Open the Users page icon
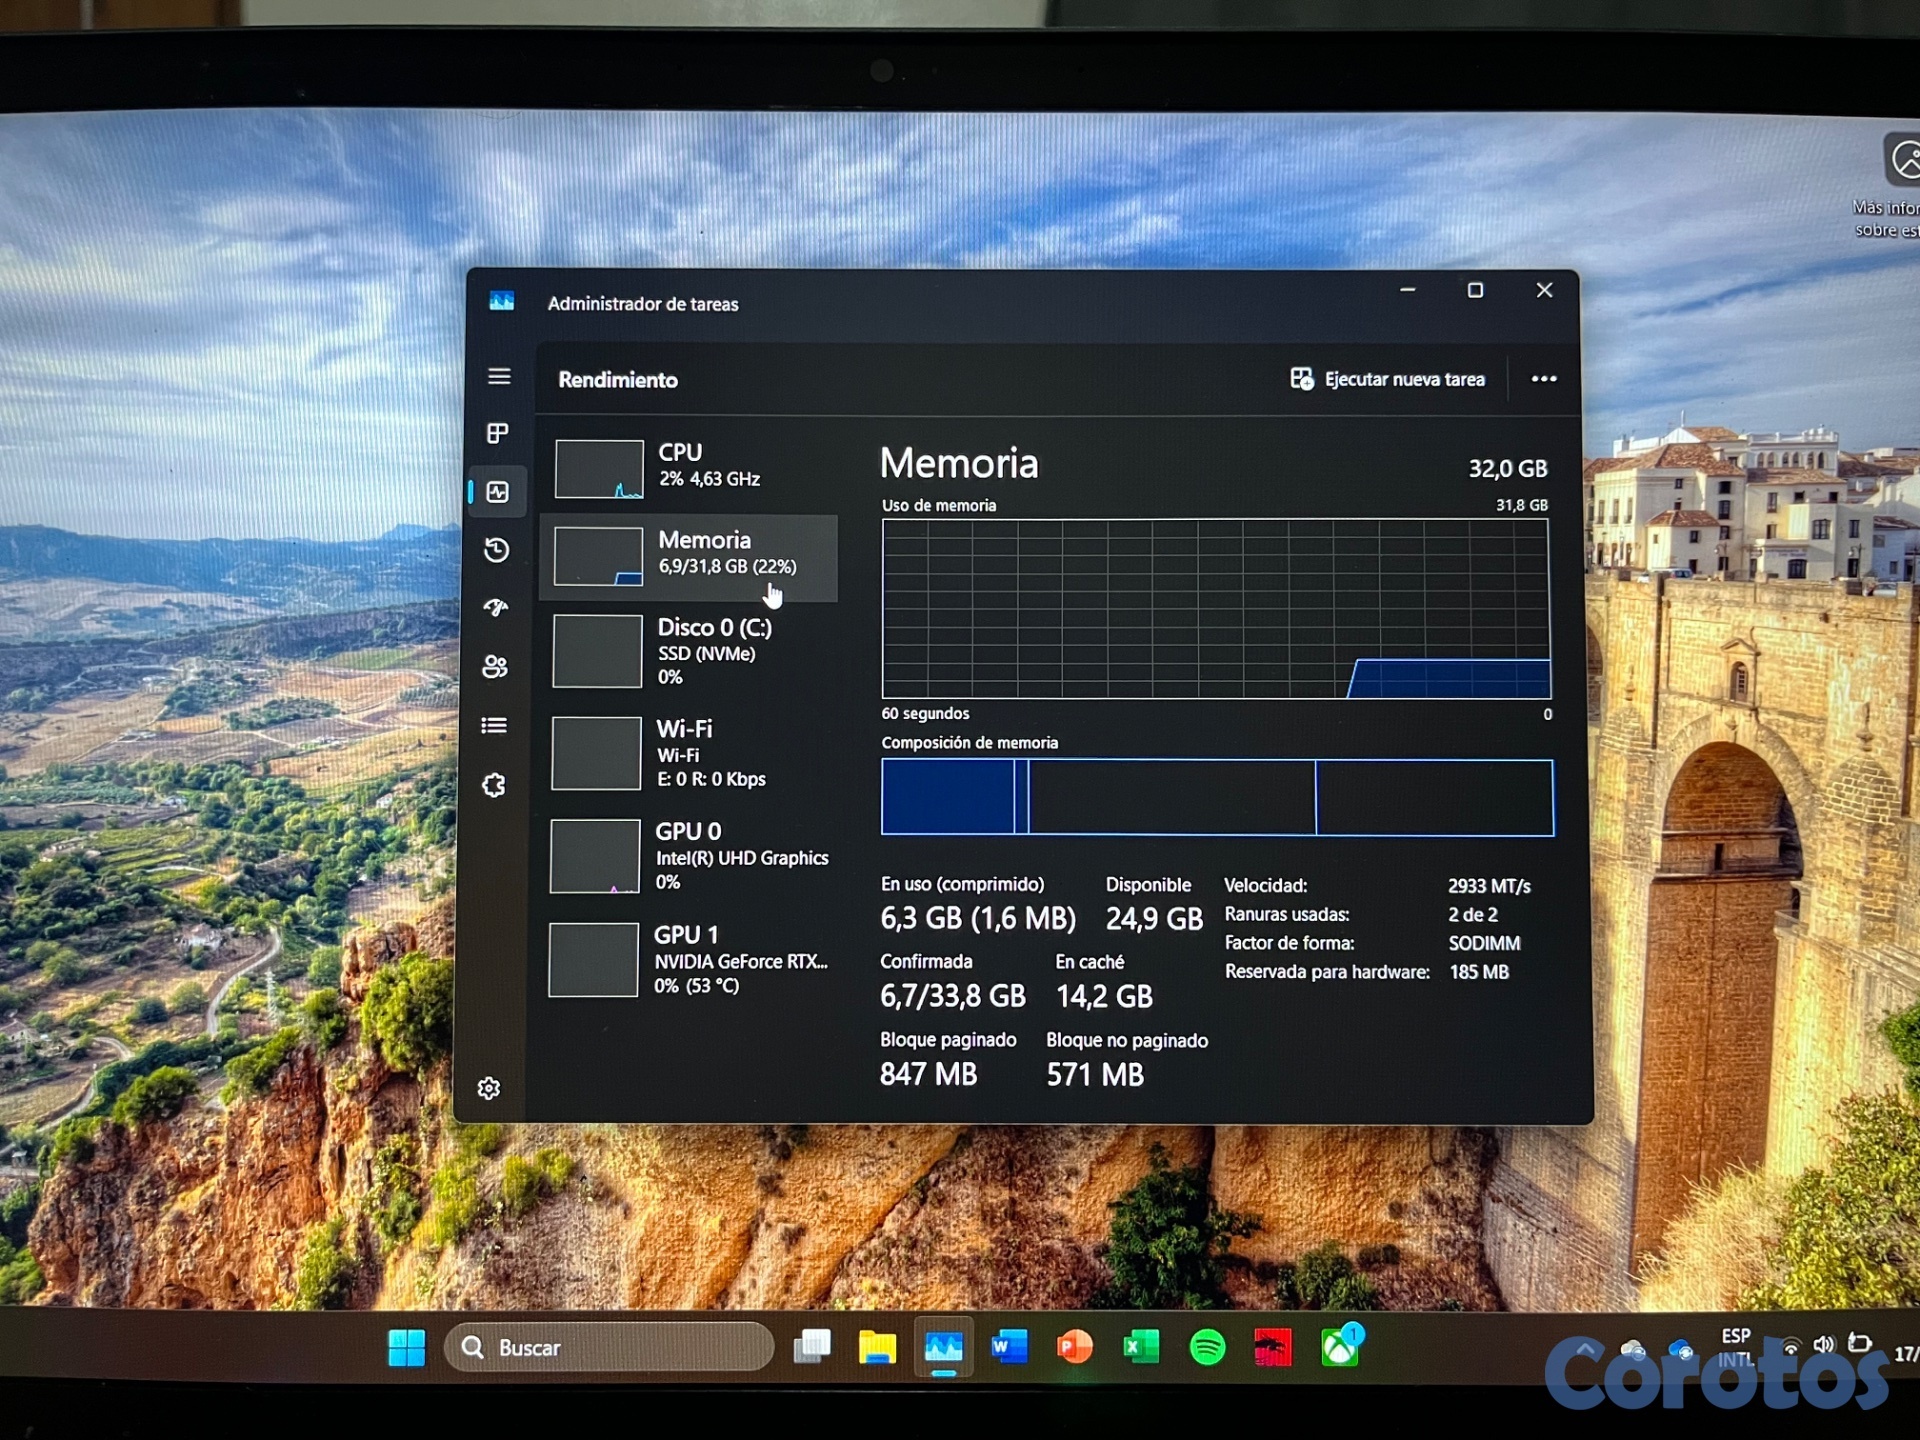This screenshot has height=1440, width=1920. [495, 666]
